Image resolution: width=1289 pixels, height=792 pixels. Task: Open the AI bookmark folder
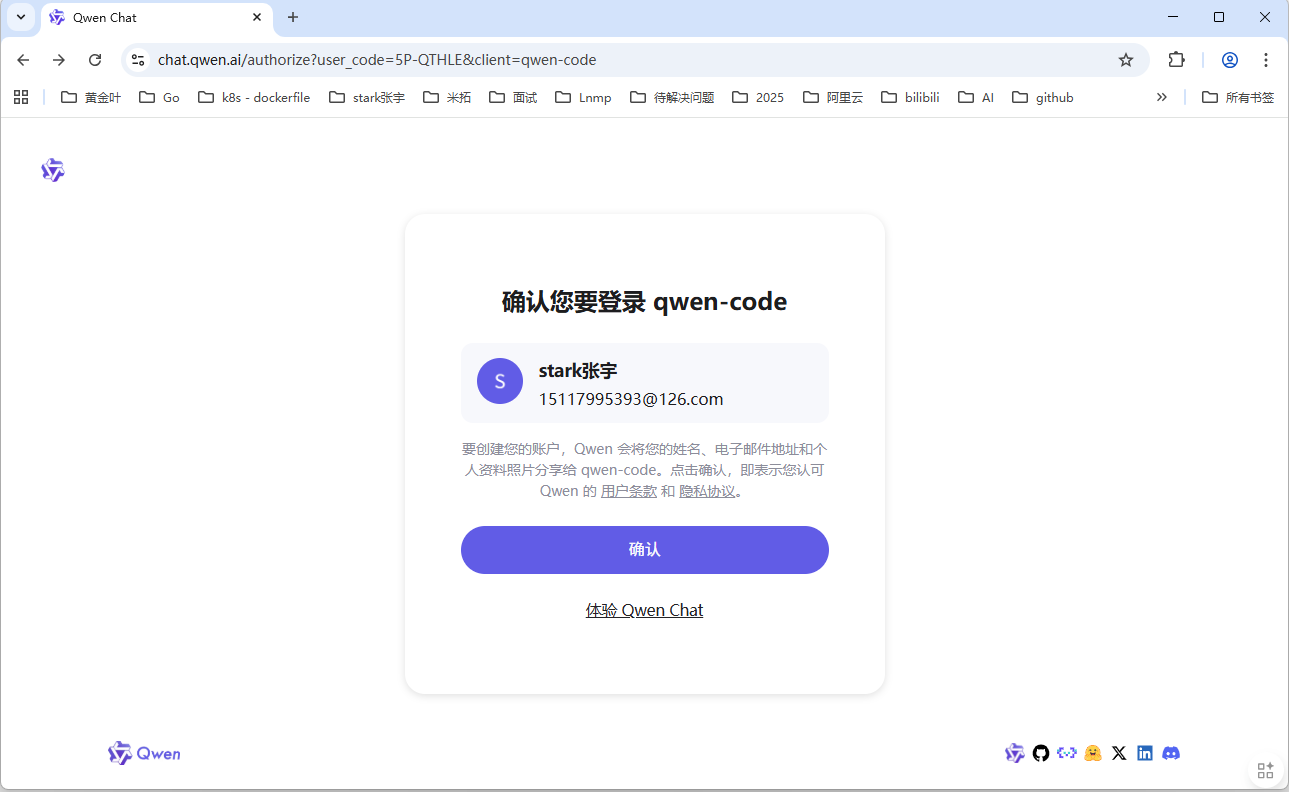(976, 97)
